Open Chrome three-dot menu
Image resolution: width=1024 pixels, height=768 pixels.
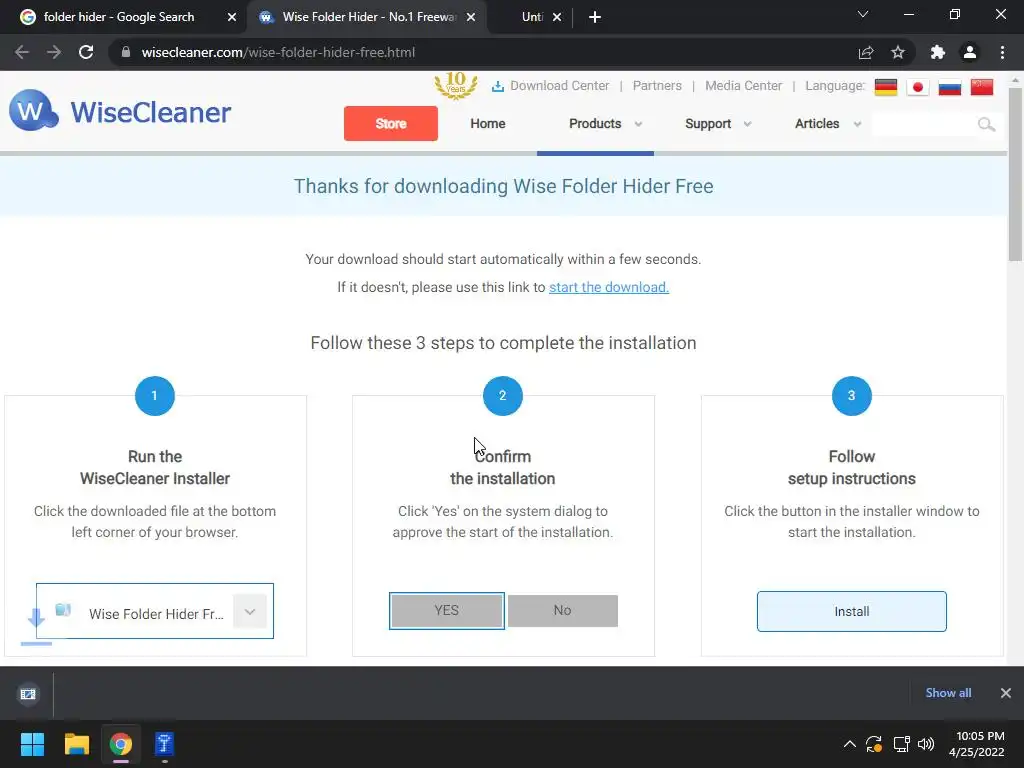click(1002, 52)
